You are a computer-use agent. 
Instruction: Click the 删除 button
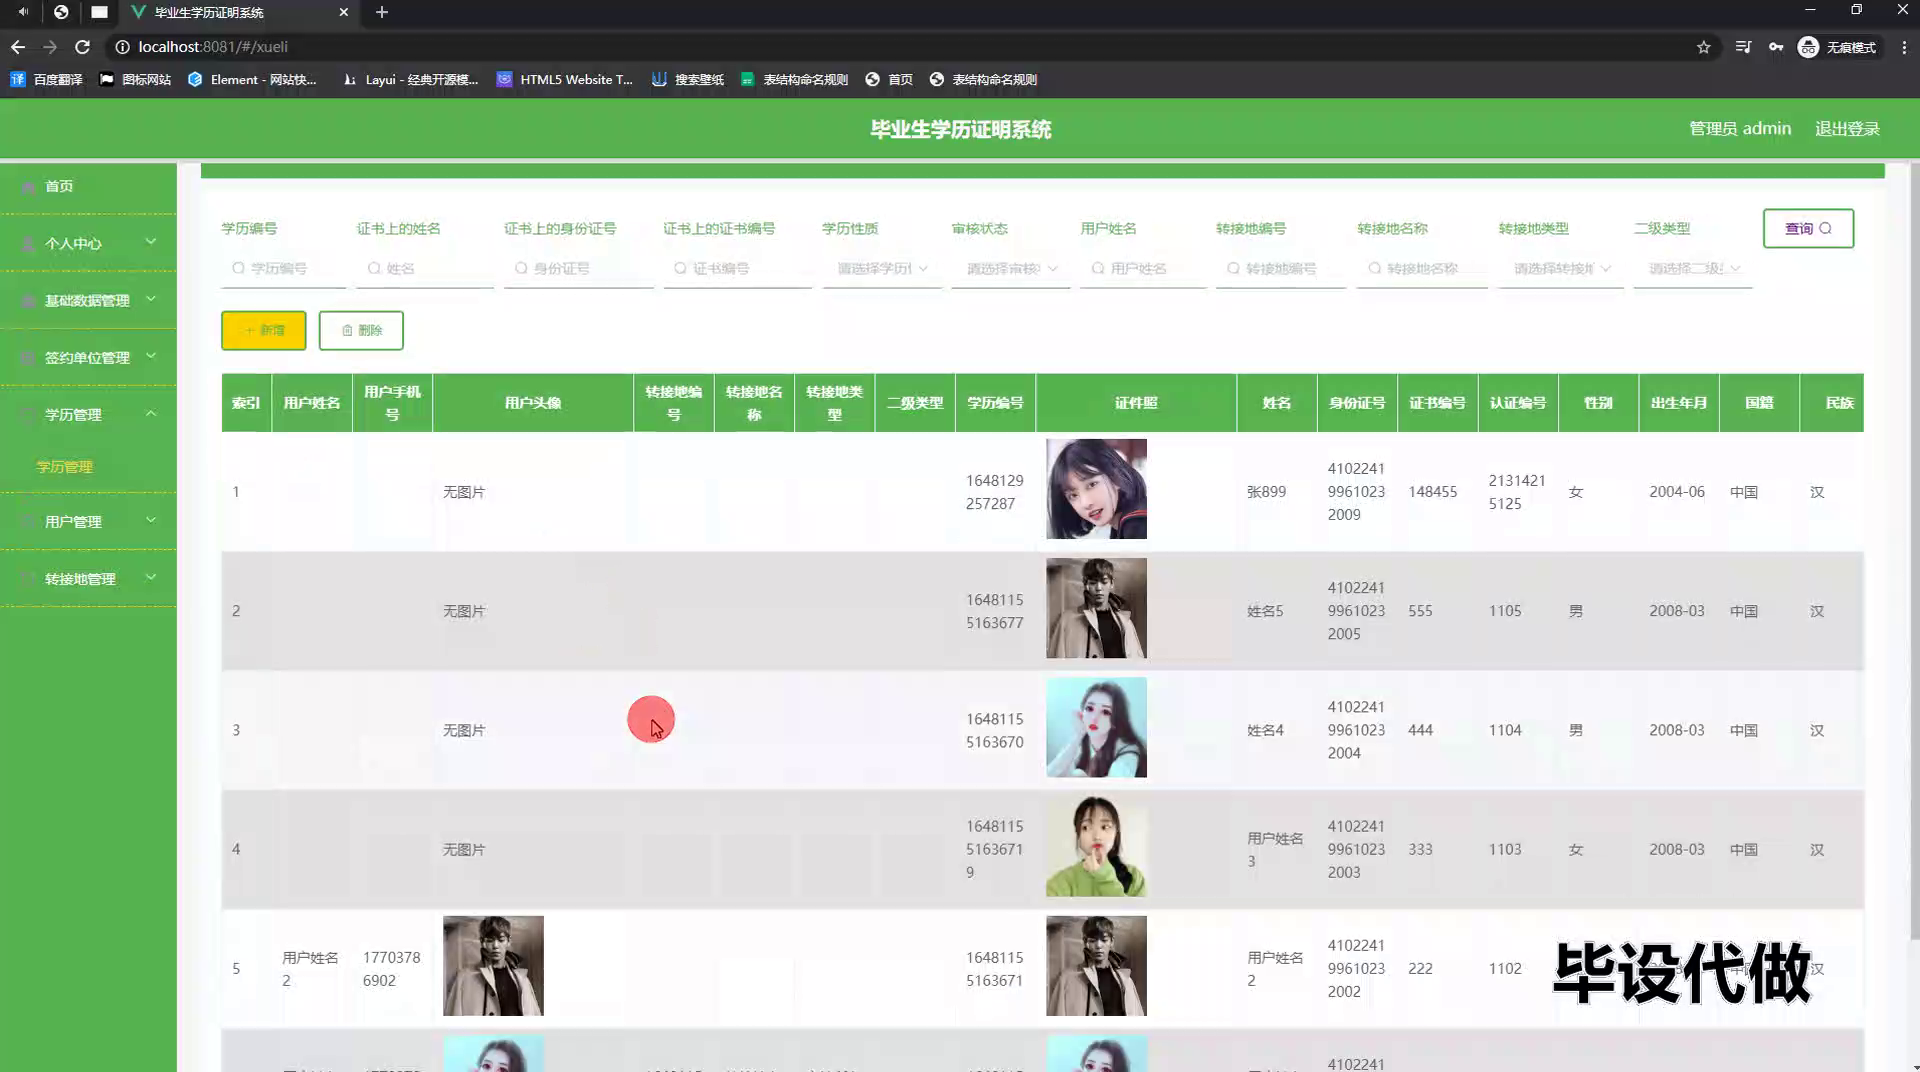click(361, 330)
